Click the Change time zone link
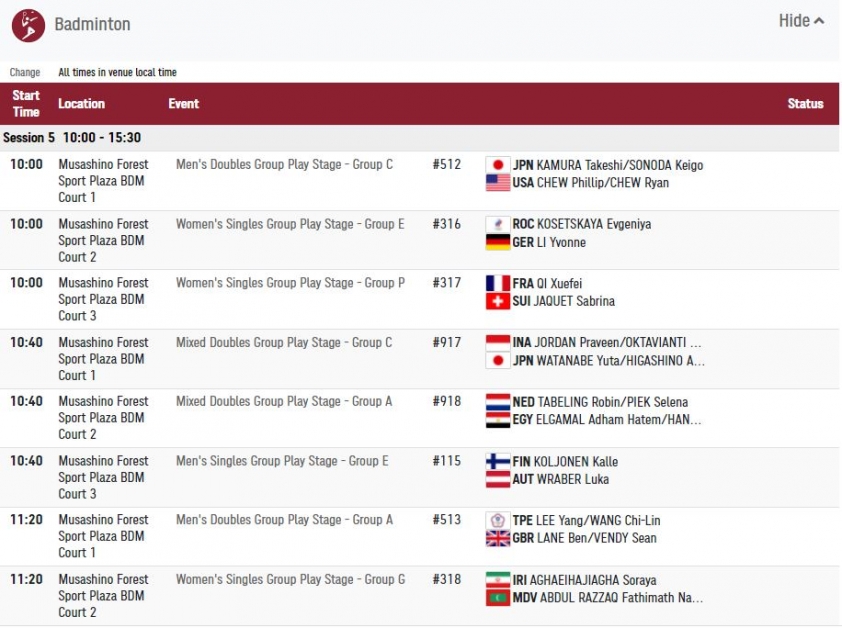The image size is (842, 628). pos(25,73)
